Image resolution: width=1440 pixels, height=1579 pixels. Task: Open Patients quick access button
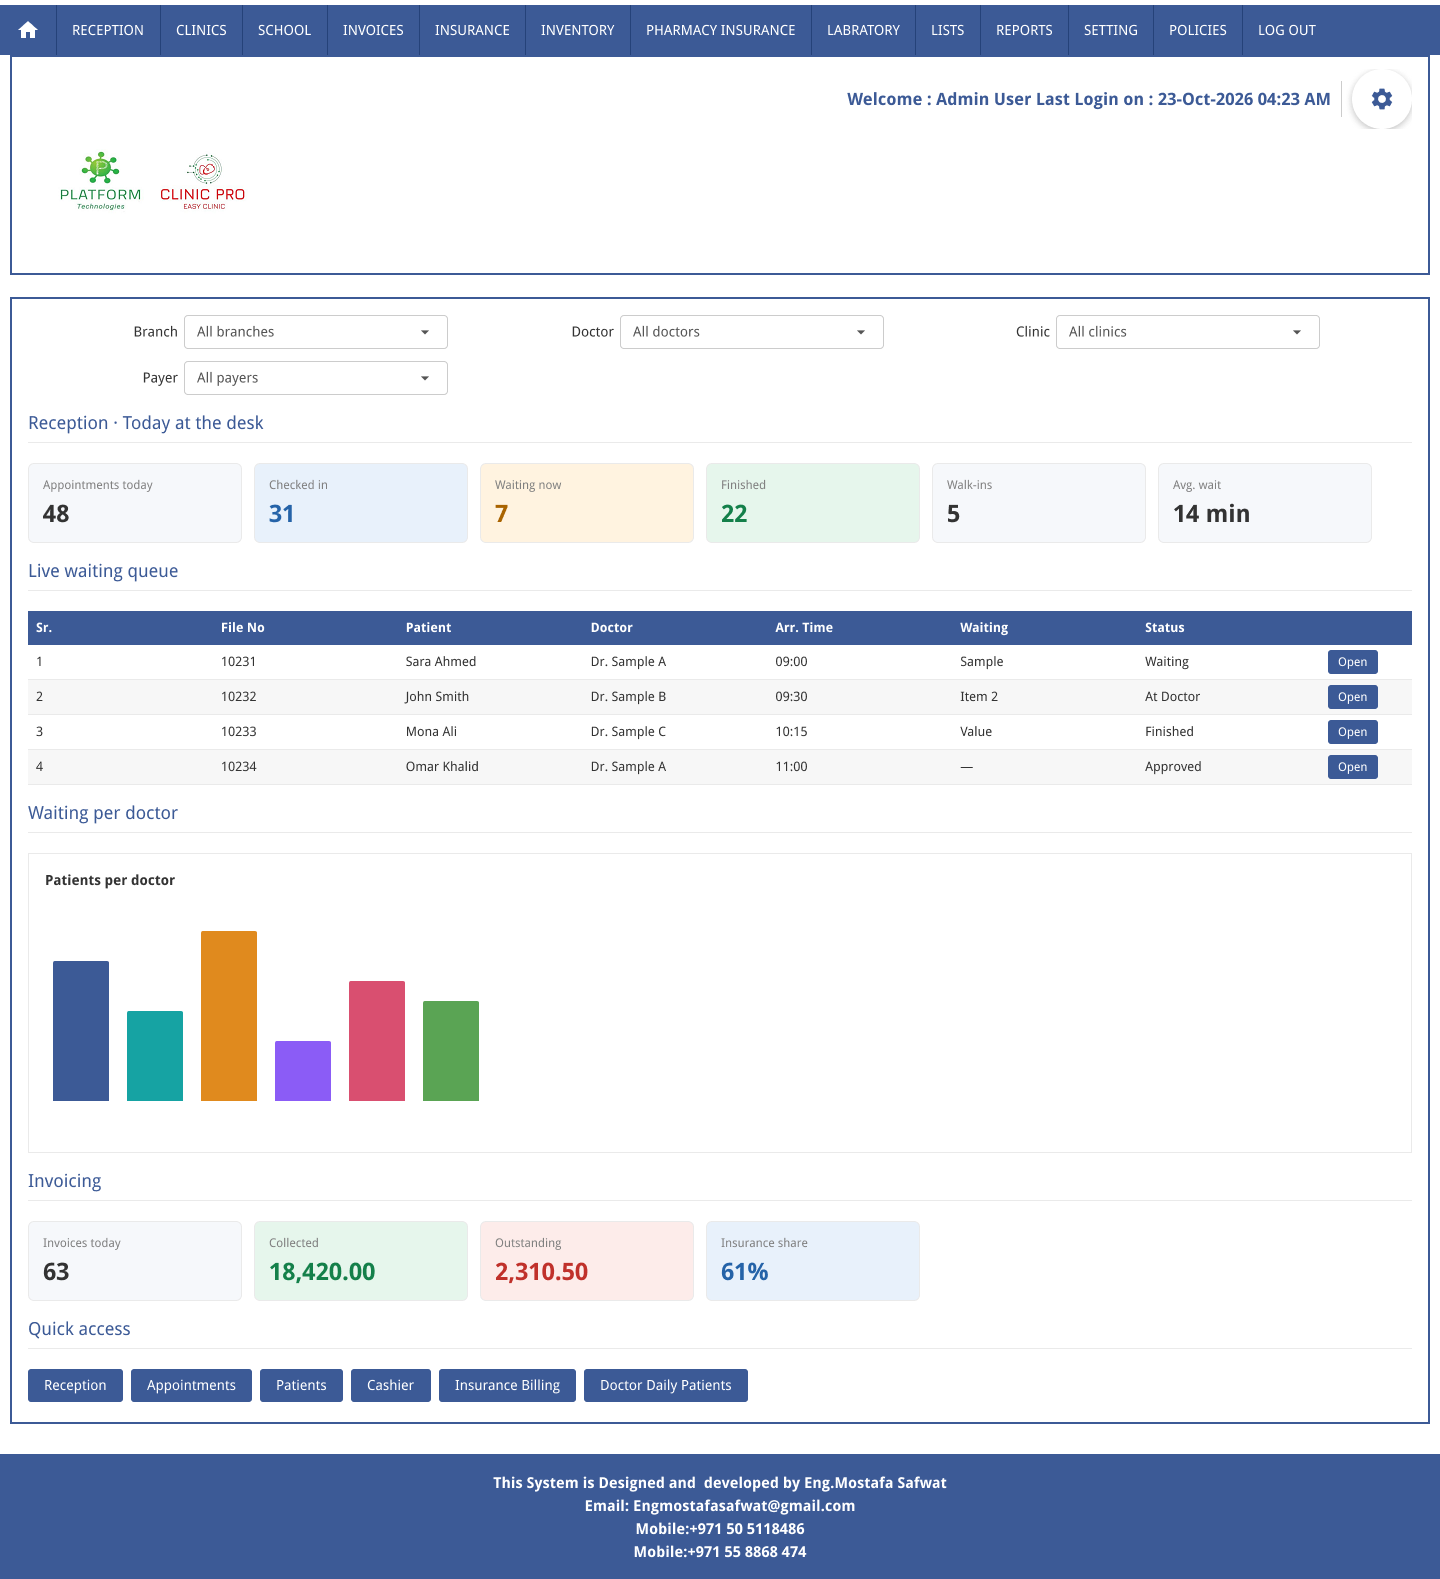[x=301, y=1385]
